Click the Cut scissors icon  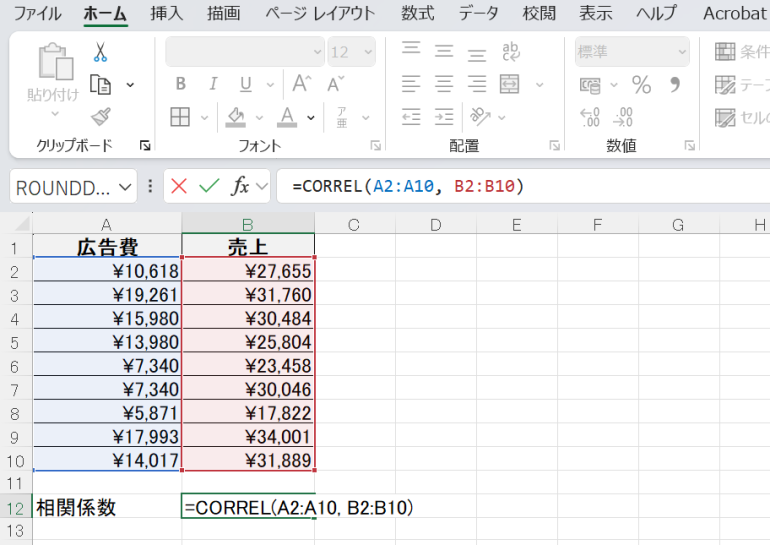100,52
